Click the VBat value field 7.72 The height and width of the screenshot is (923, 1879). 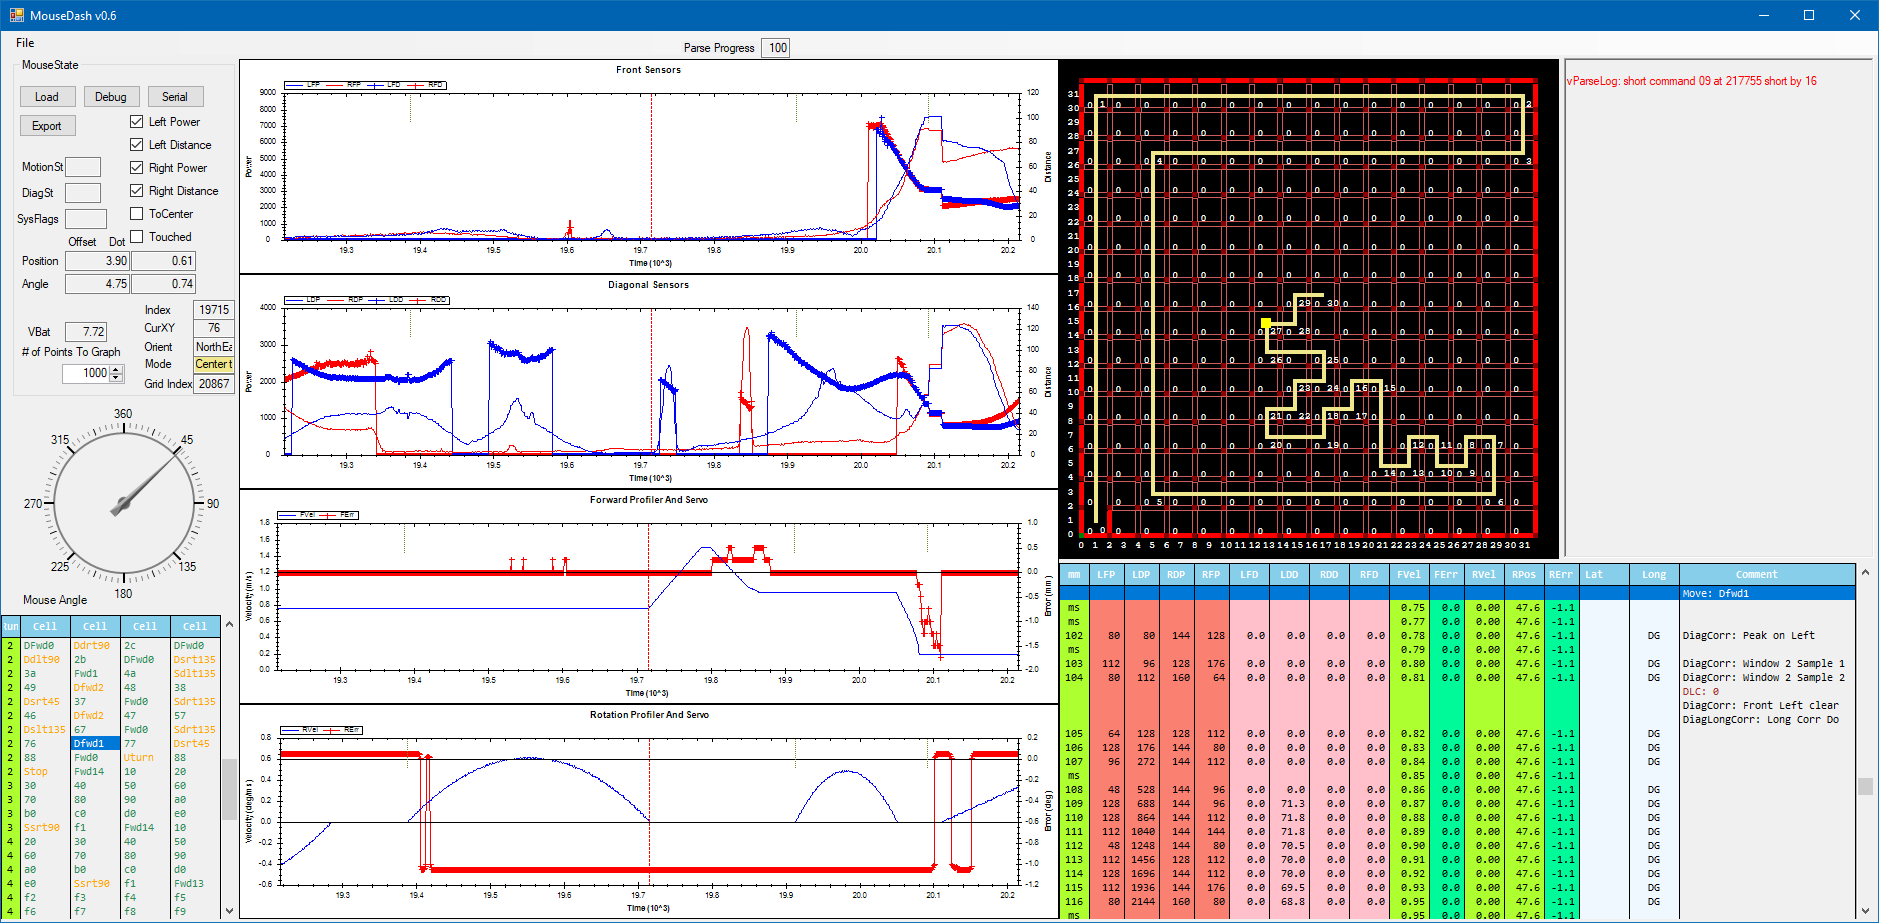tap(86, 332)
